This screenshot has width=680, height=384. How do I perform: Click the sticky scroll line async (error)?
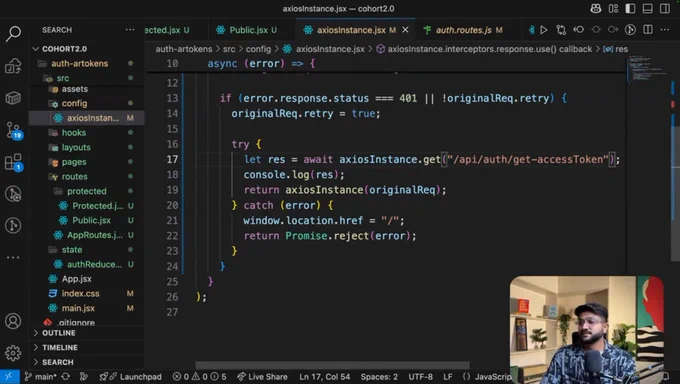click(262, 63)
